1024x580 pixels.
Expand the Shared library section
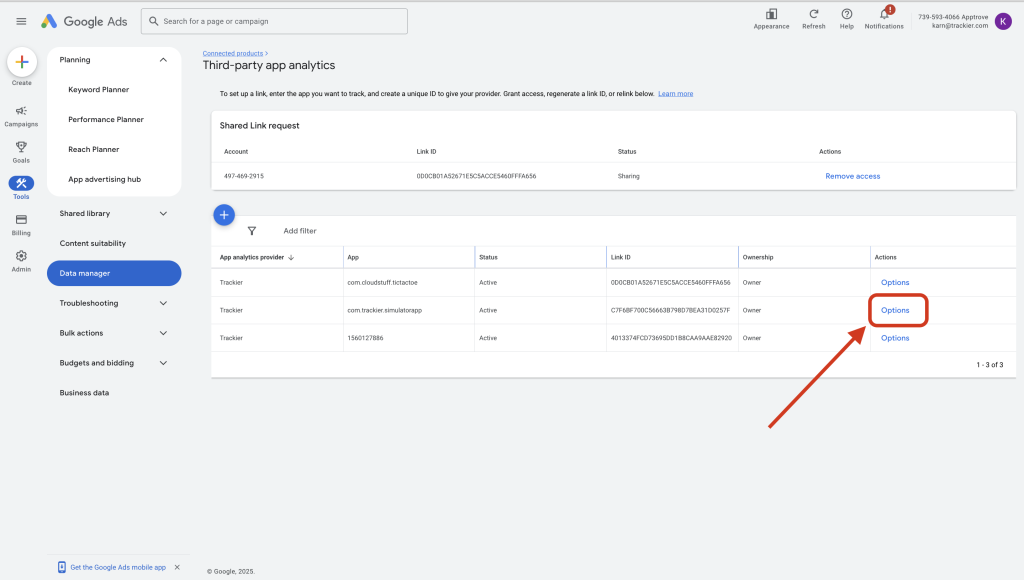163,214
